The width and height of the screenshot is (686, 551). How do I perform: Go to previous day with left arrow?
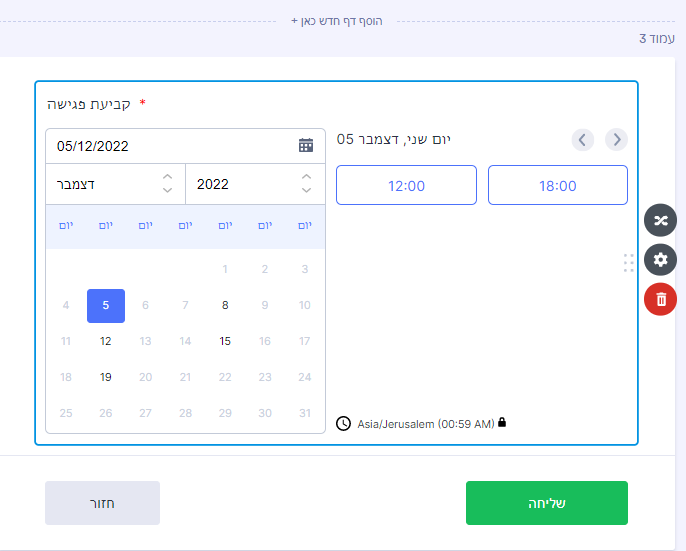[583, 140]
